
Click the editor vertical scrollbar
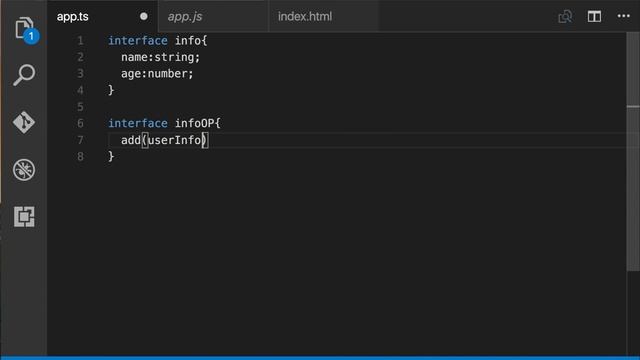pos(633,151)
